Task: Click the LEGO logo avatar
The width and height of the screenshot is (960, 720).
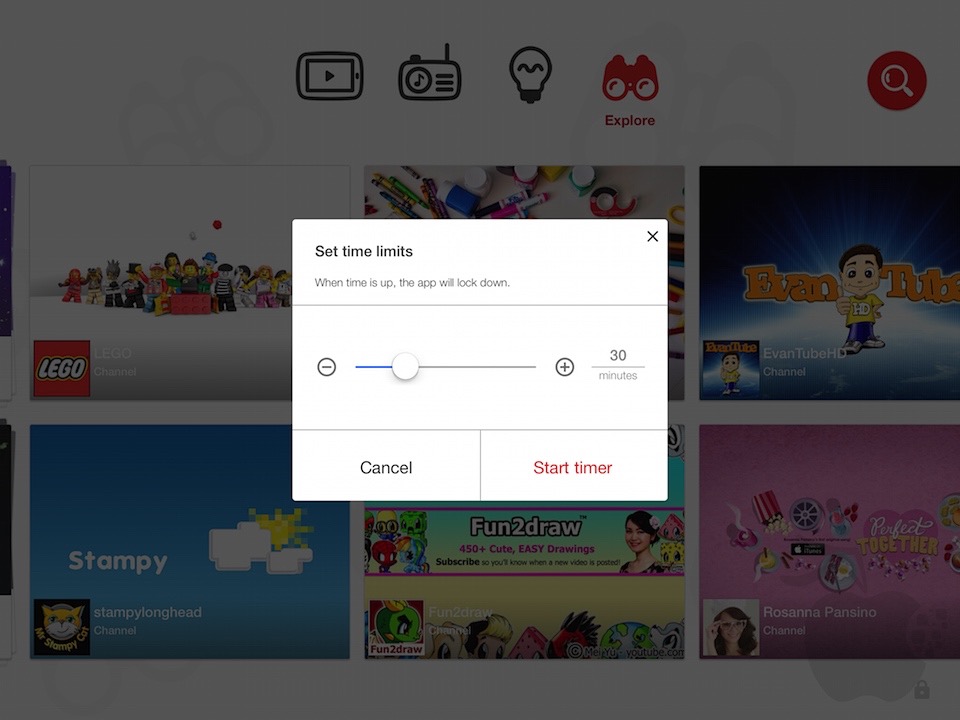Action: pyautogui.click(x=62, y=369)
